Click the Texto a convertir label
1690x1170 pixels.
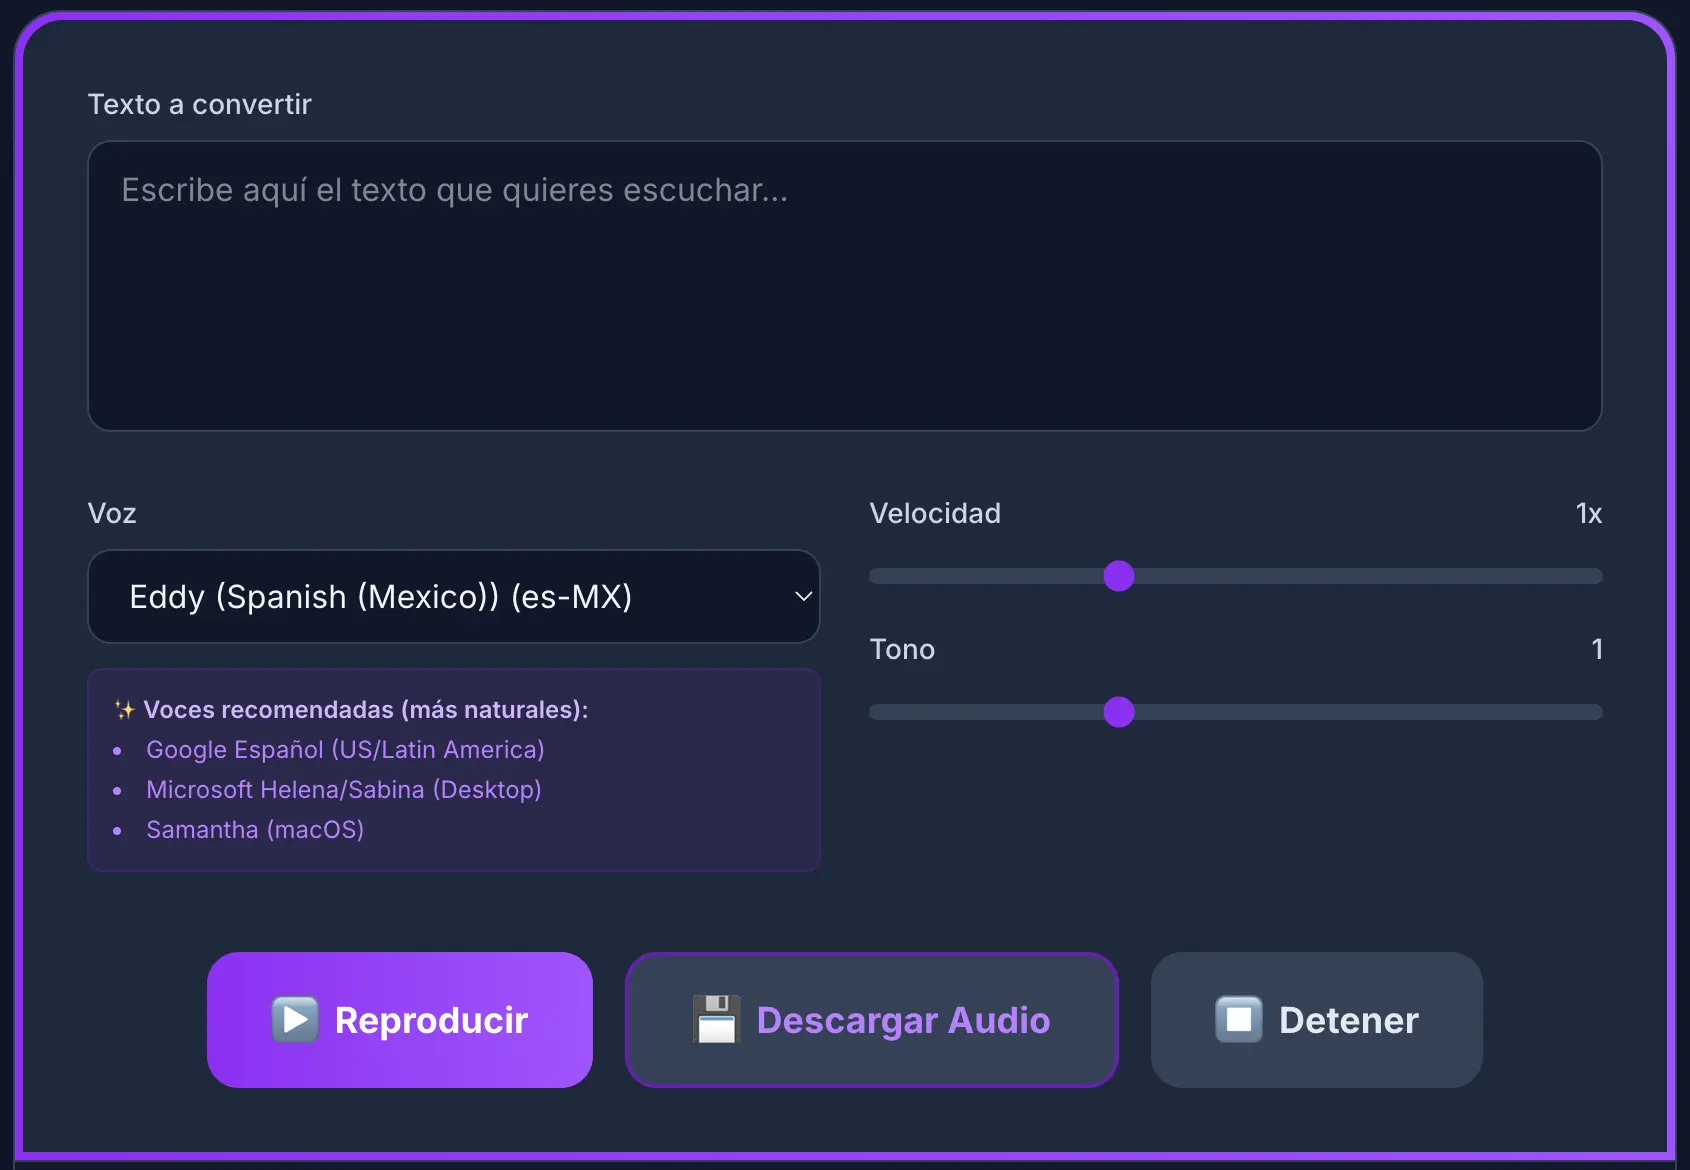click(200, 103)
